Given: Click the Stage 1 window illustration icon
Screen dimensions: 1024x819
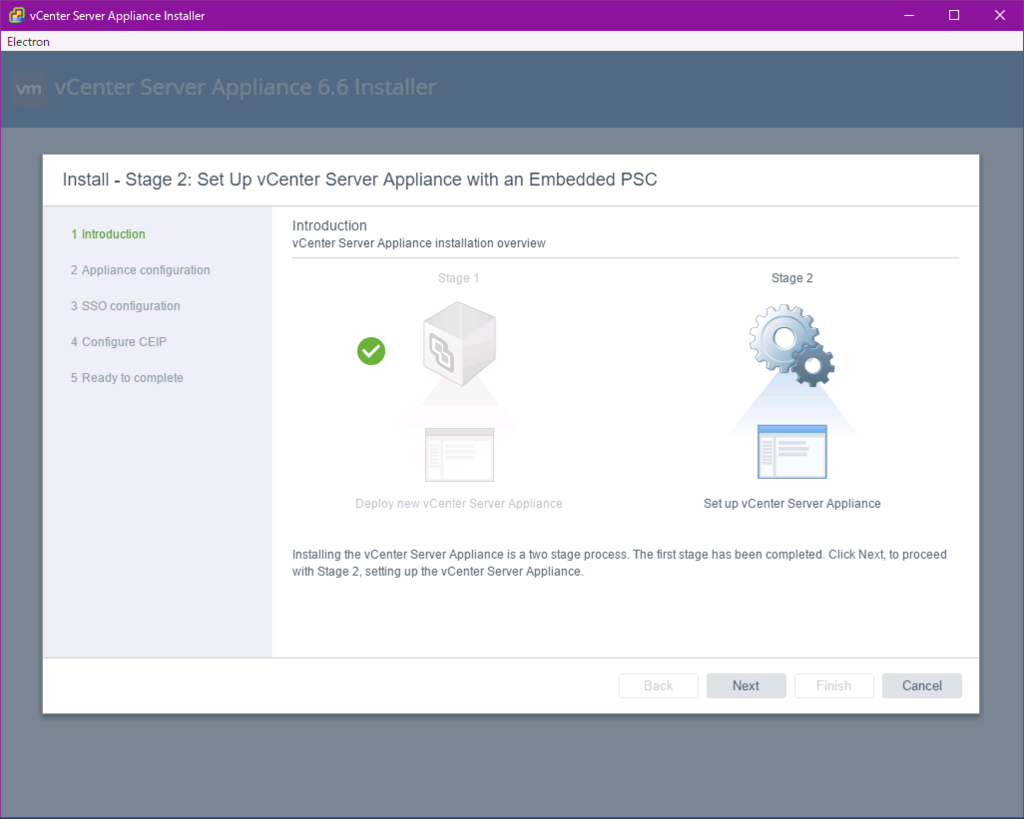Looking at the screenshot, I should coord(459,455).
